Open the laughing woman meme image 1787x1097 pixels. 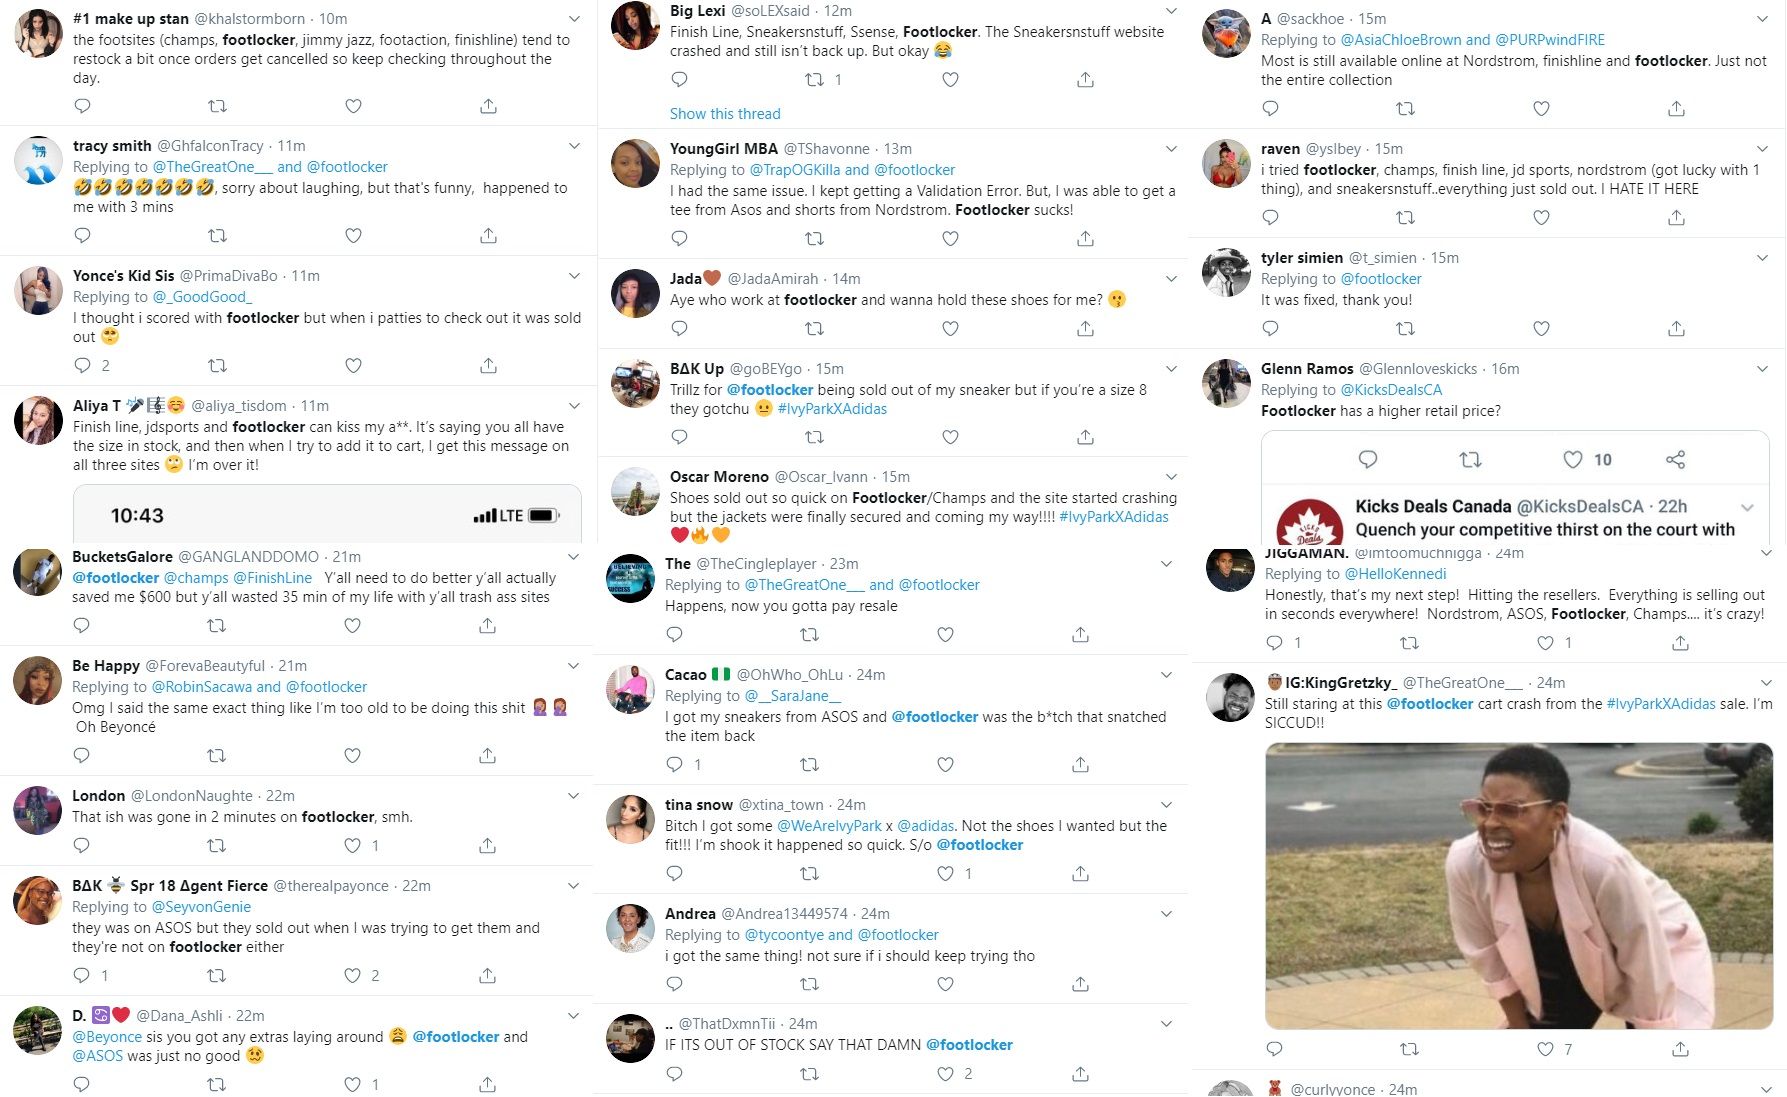click(1519, 886)
